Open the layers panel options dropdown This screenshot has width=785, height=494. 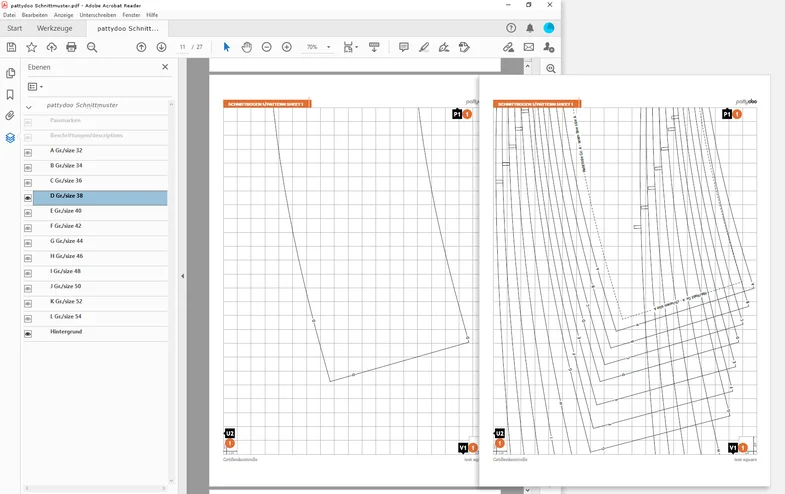35,87
